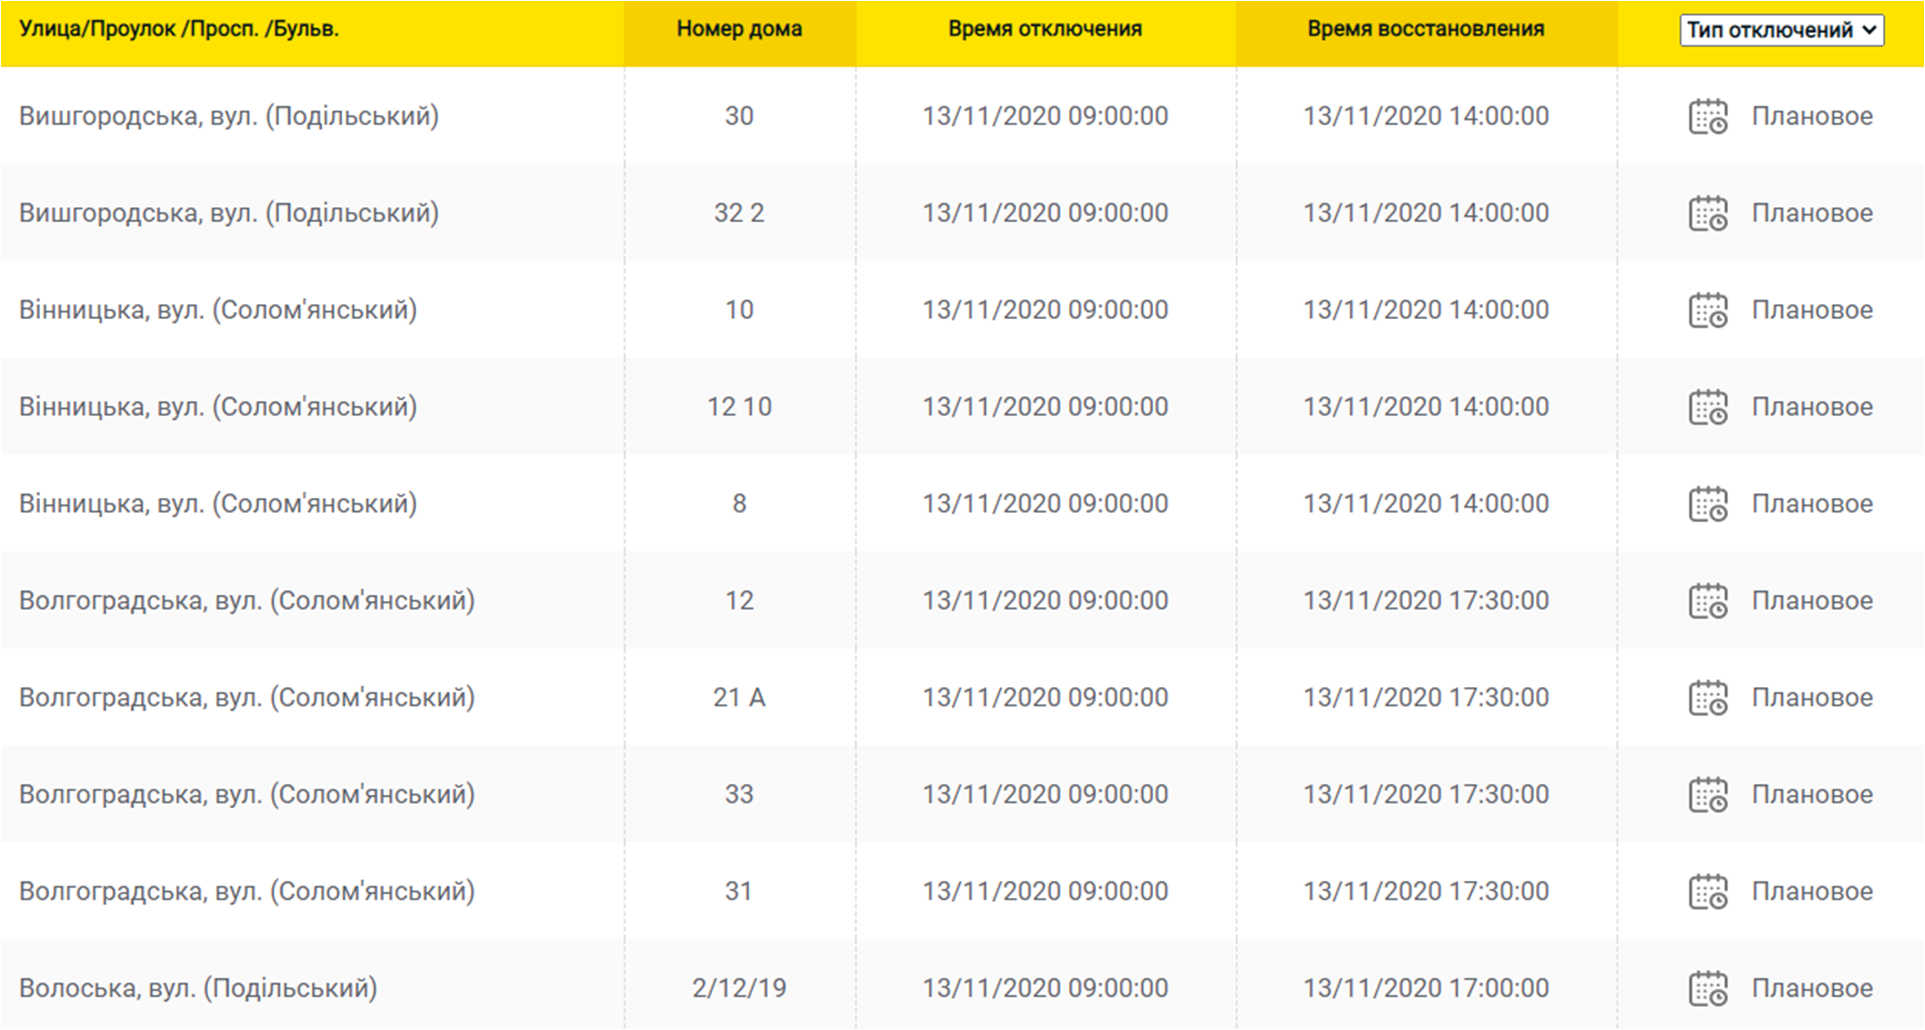Click the calendar icon in the Вишгородська 32 2 row
1925x1030 pixels.
point(1707,214)
